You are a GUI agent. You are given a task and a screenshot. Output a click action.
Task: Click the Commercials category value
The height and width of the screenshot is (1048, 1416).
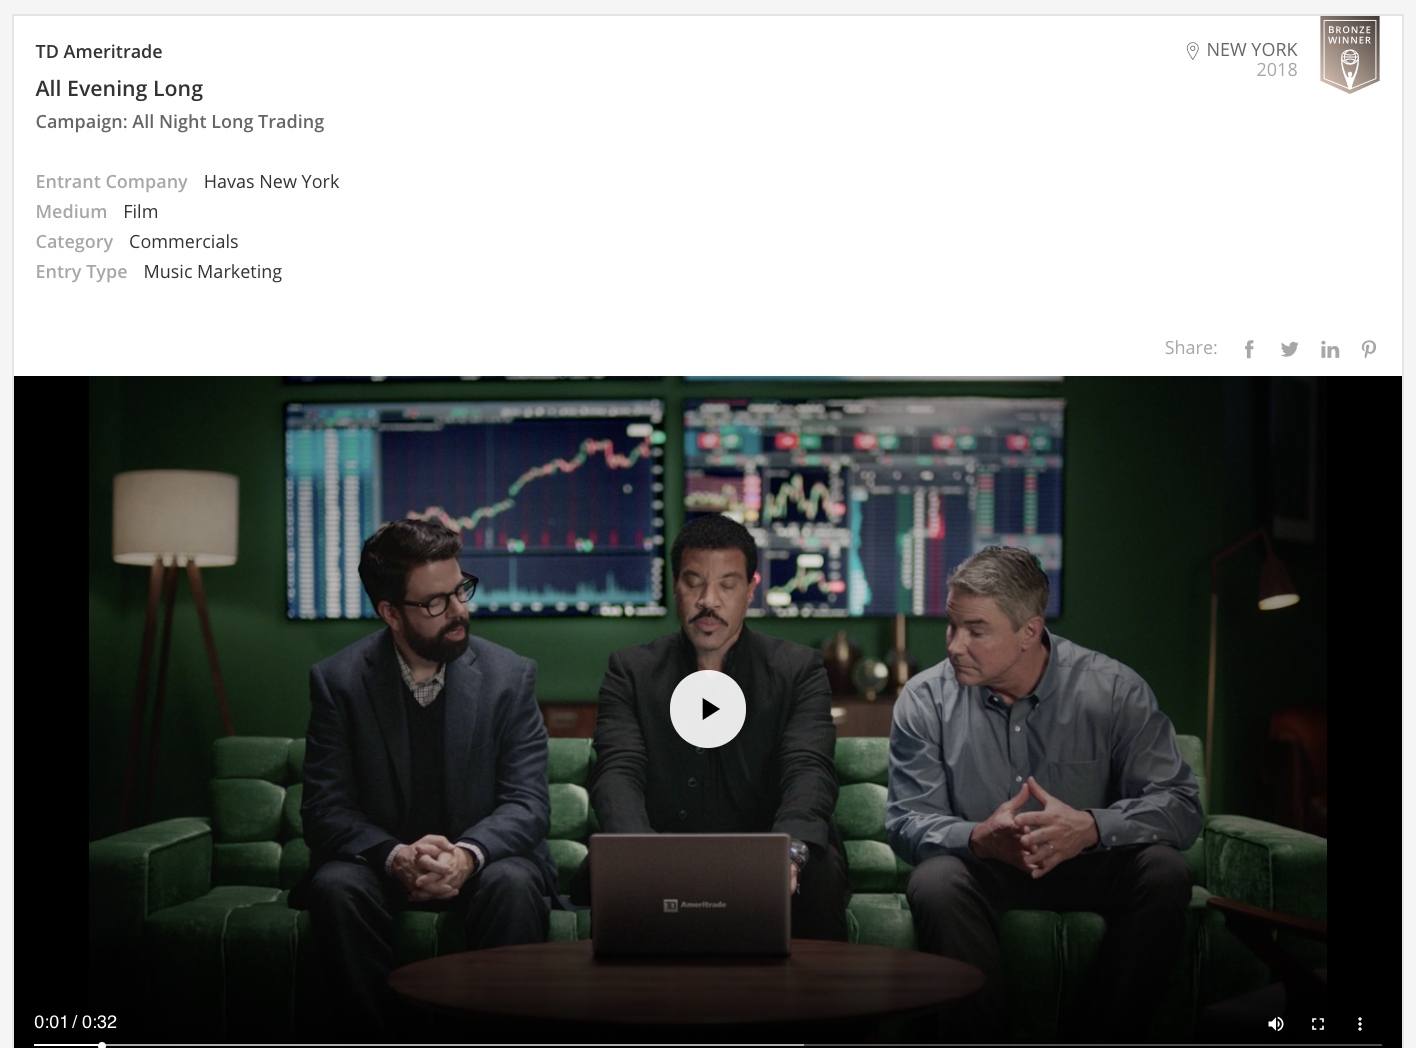[184, 241]
